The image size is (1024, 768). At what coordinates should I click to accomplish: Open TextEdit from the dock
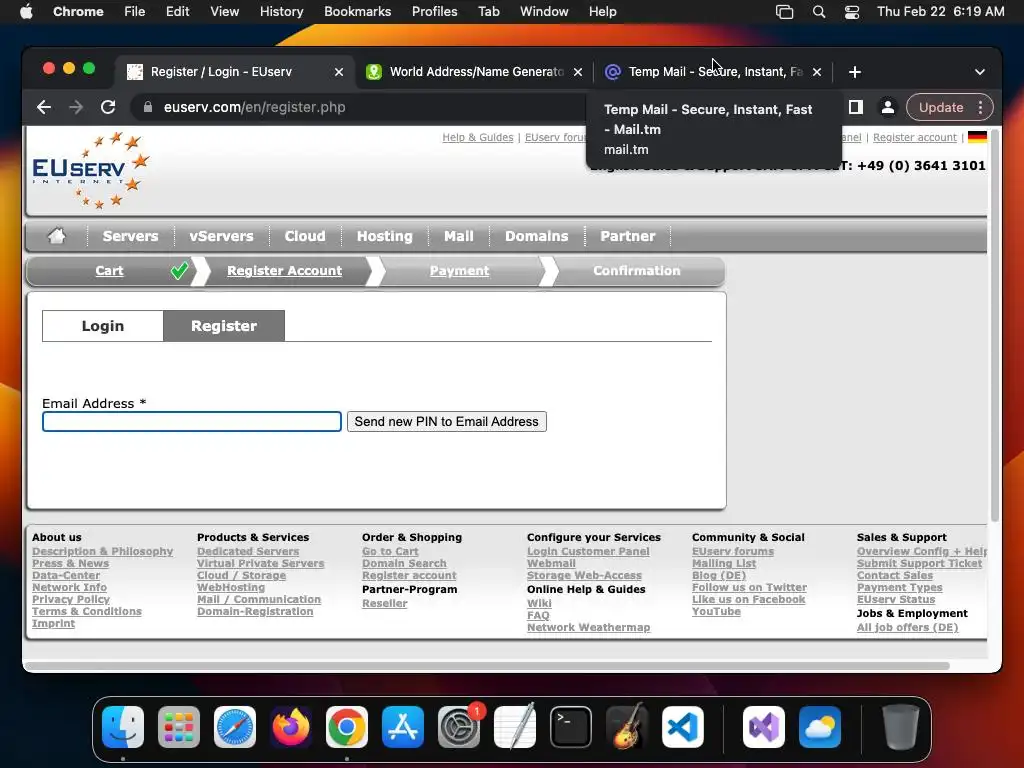pos(515,727)
